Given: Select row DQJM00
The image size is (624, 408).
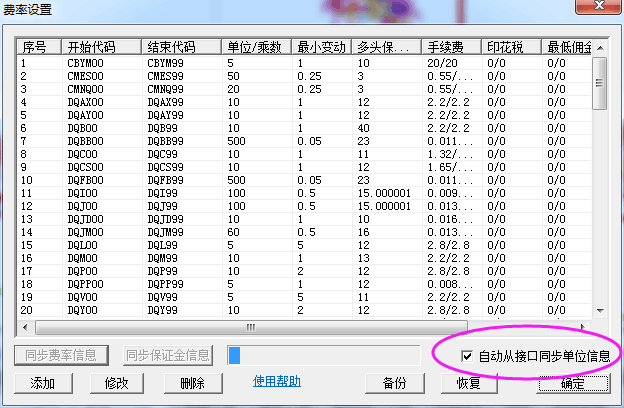Looking at the screenshot, I should click(304, 232).
